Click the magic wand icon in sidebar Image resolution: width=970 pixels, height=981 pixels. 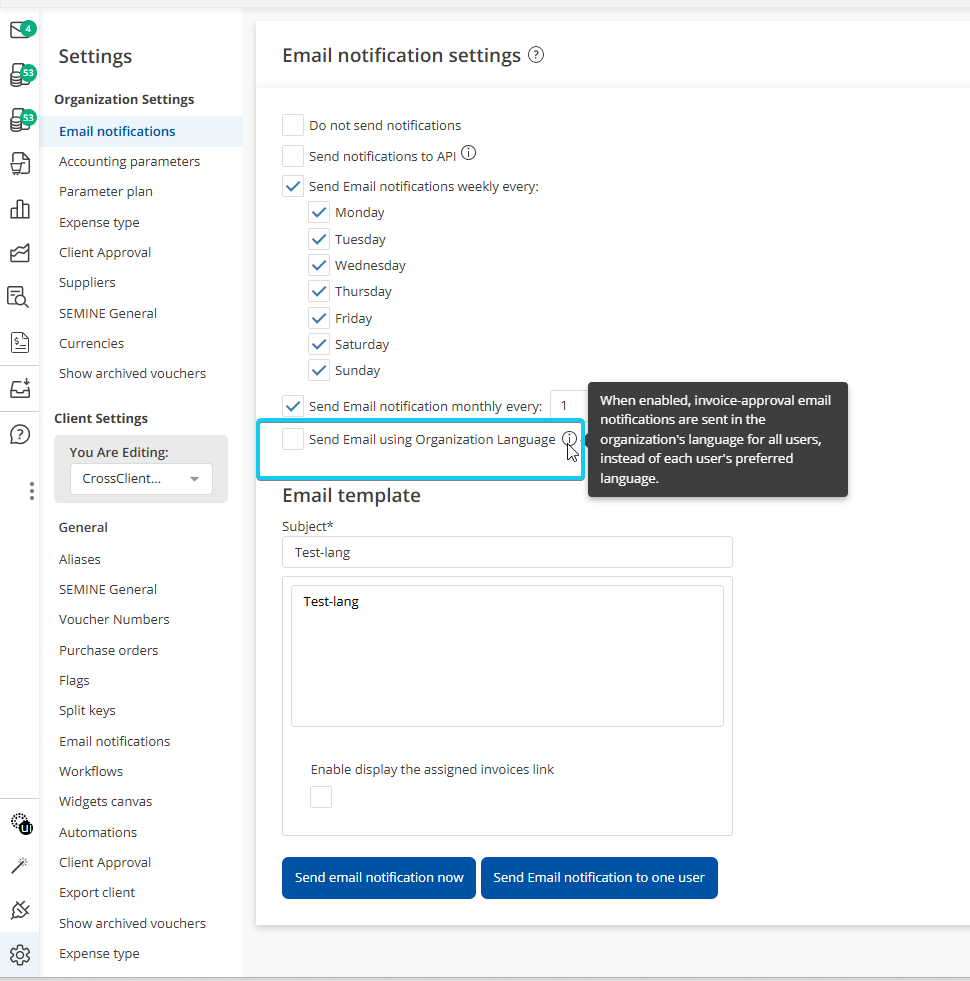20,865
